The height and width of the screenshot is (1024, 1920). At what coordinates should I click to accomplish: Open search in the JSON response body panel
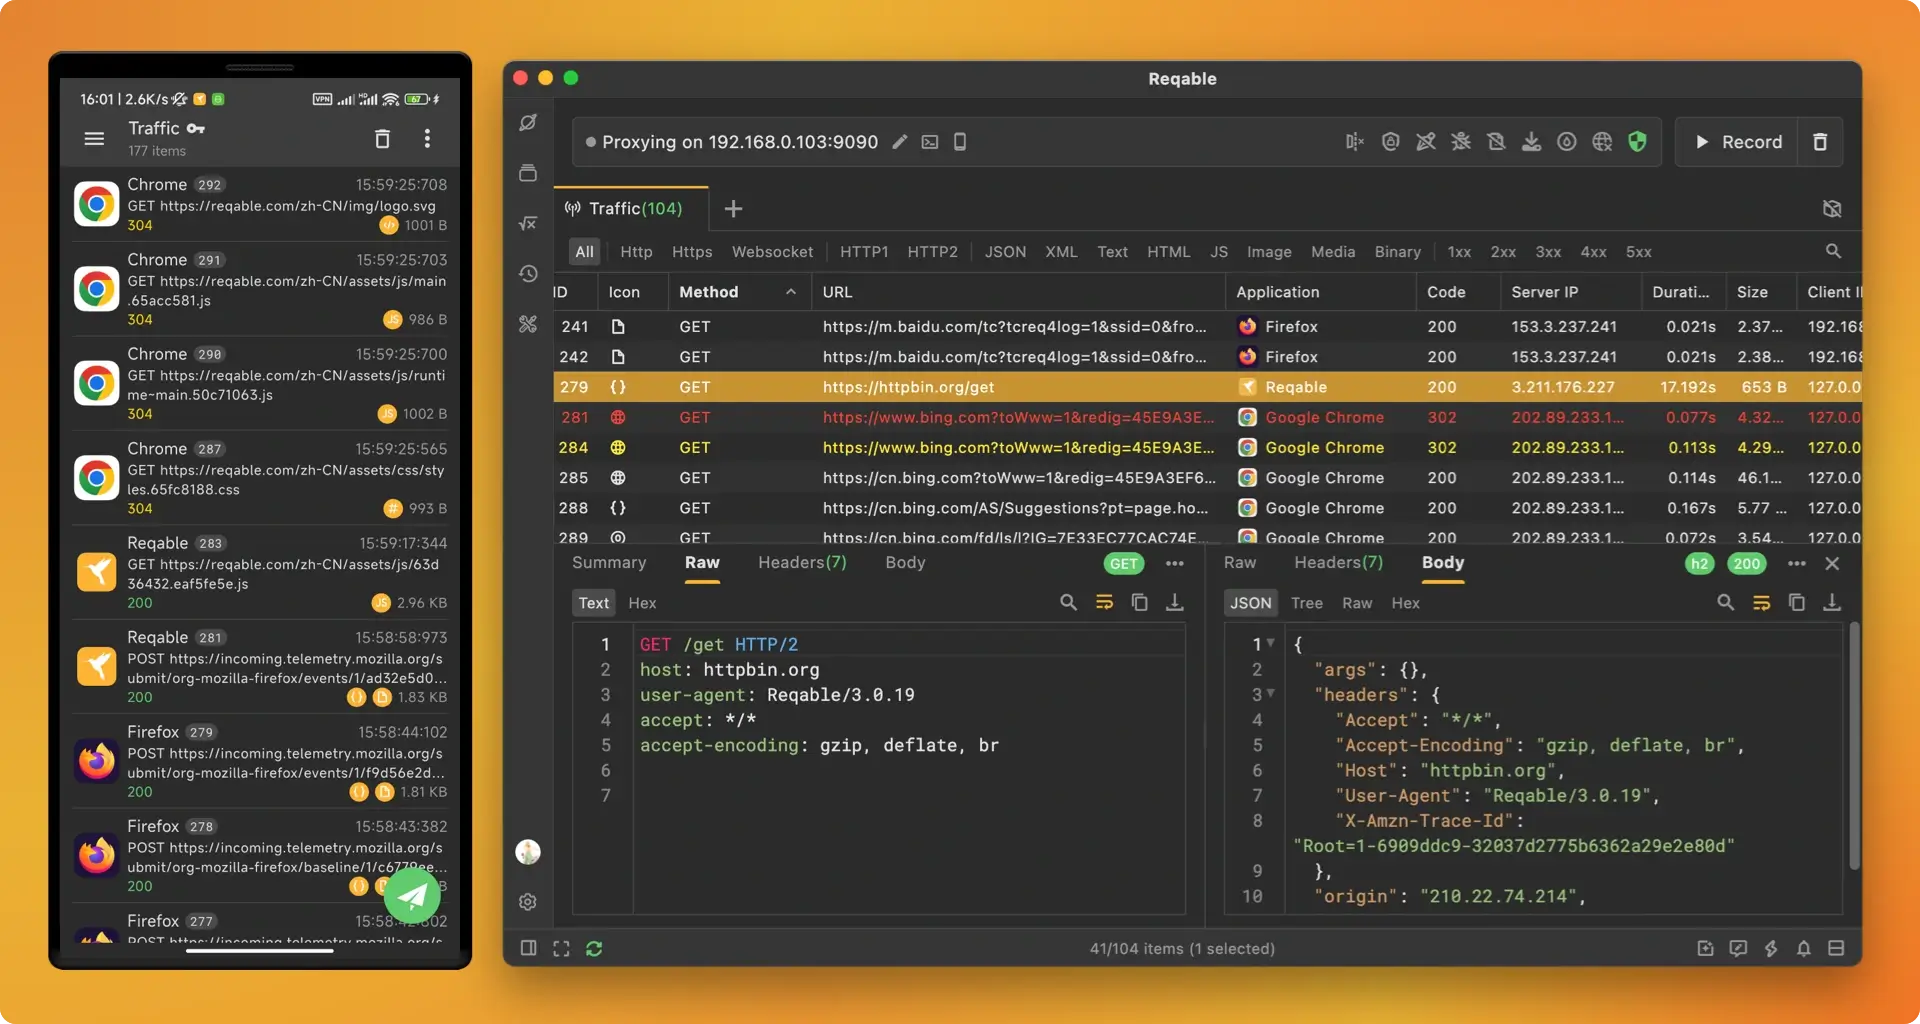[x=1726, y=602]
